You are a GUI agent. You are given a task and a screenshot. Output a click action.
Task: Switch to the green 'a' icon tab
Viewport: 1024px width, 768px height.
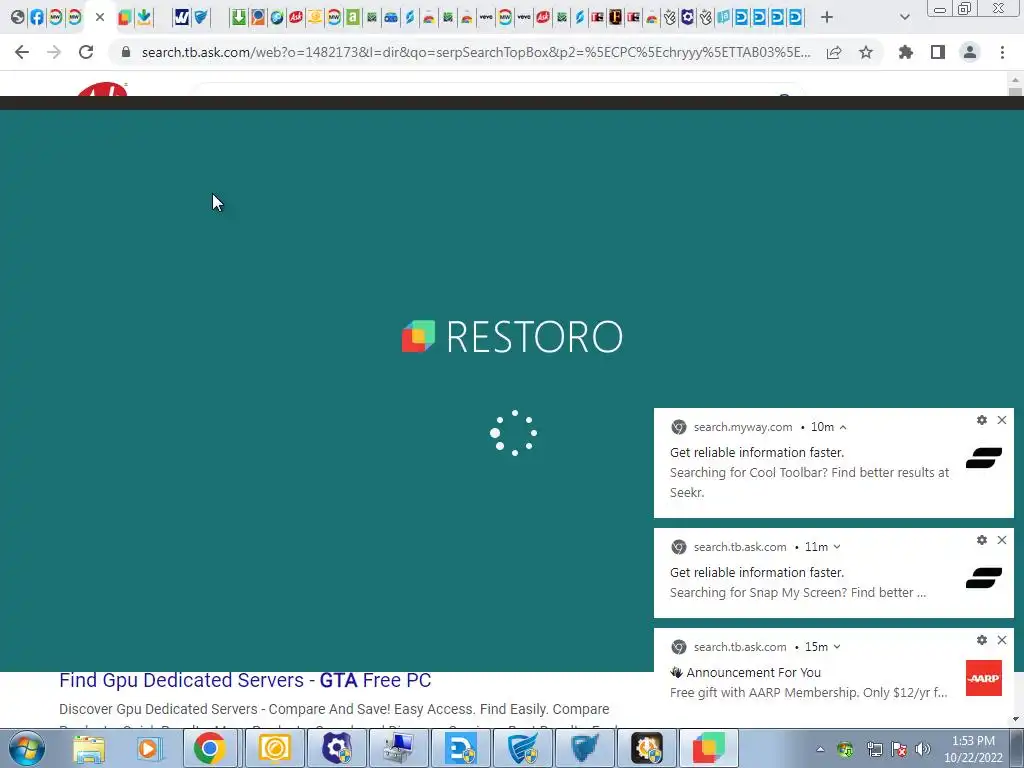click(x=353, y=18)
